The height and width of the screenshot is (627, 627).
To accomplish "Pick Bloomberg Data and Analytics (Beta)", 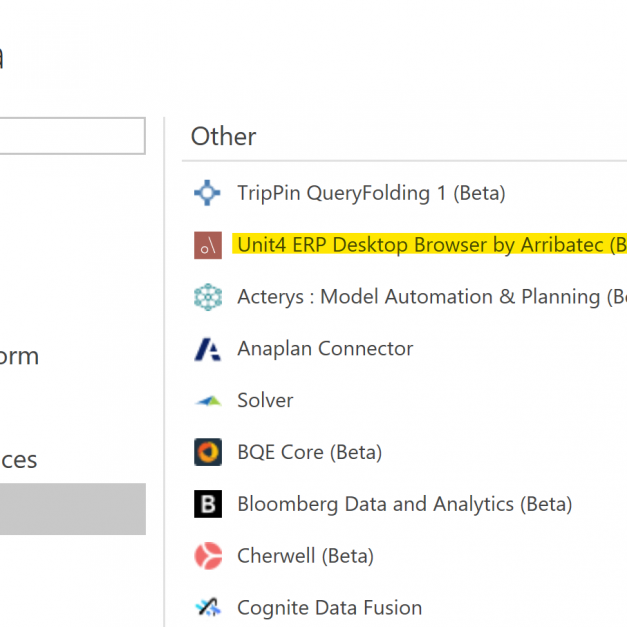I will point(405,504).
